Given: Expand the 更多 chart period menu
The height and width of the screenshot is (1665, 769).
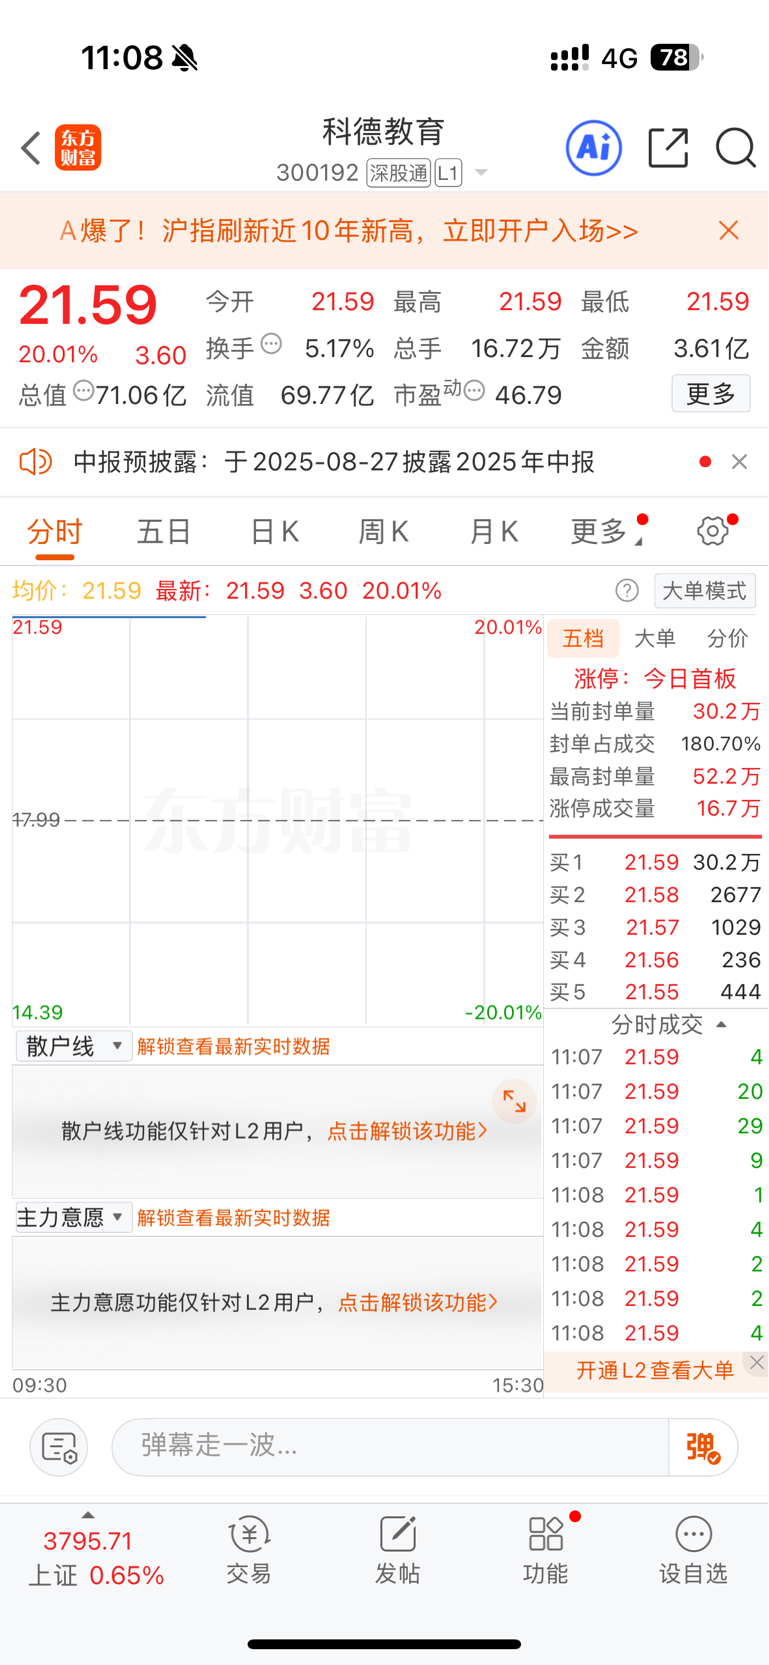Looking at the screenshot, I should (606, 532).
